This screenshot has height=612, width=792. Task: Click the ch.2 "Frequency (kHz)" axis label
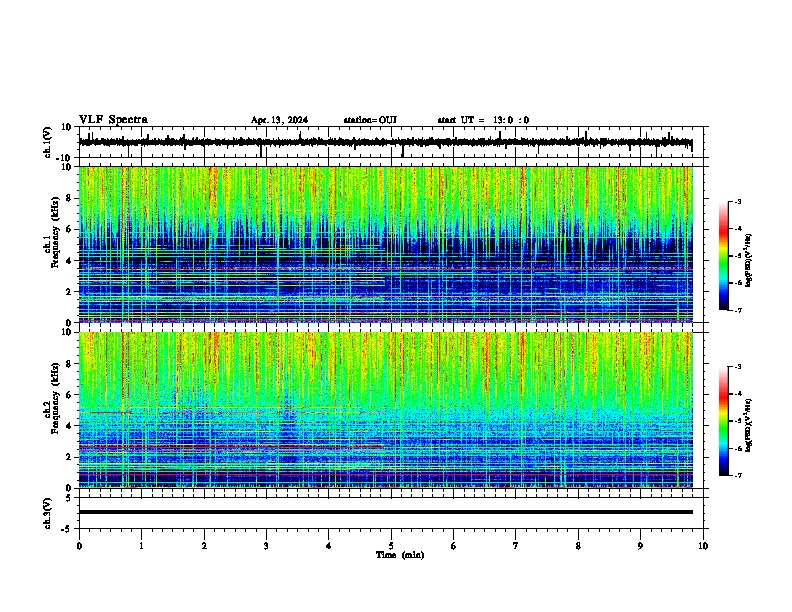(x=55, y=398)
